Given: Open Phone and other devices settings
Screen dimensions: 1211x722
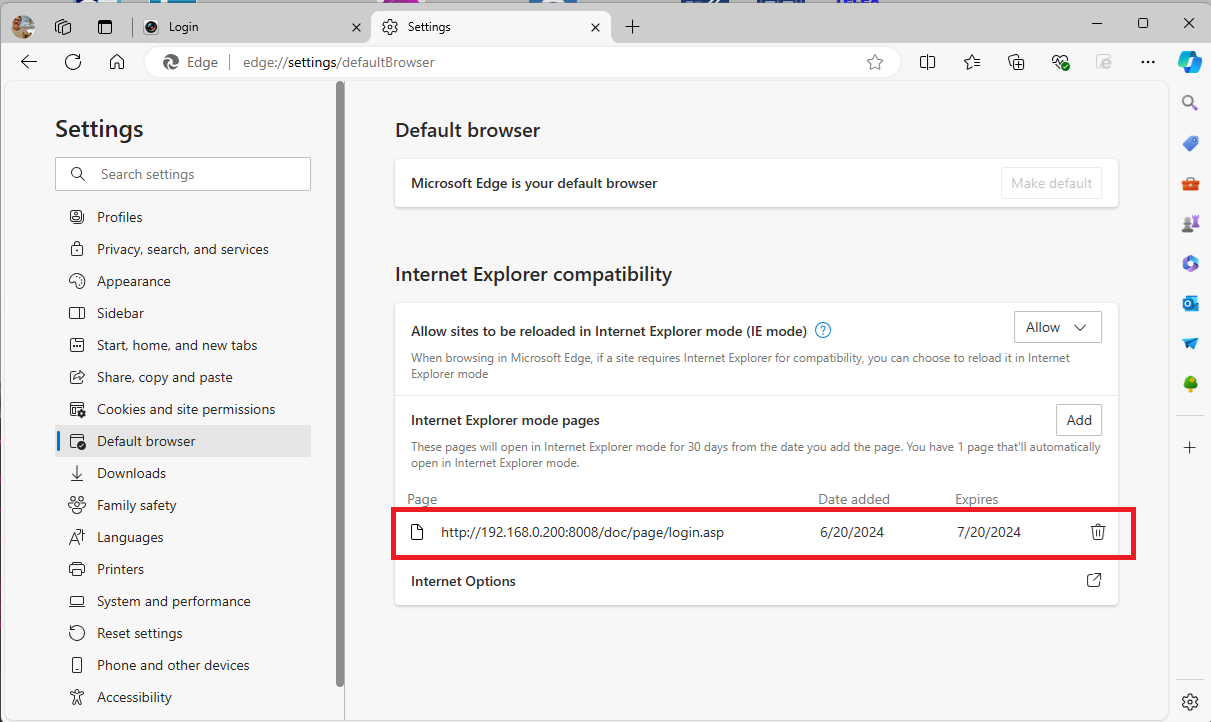Looking at the screenshot, I should click(x=183, y=665).
